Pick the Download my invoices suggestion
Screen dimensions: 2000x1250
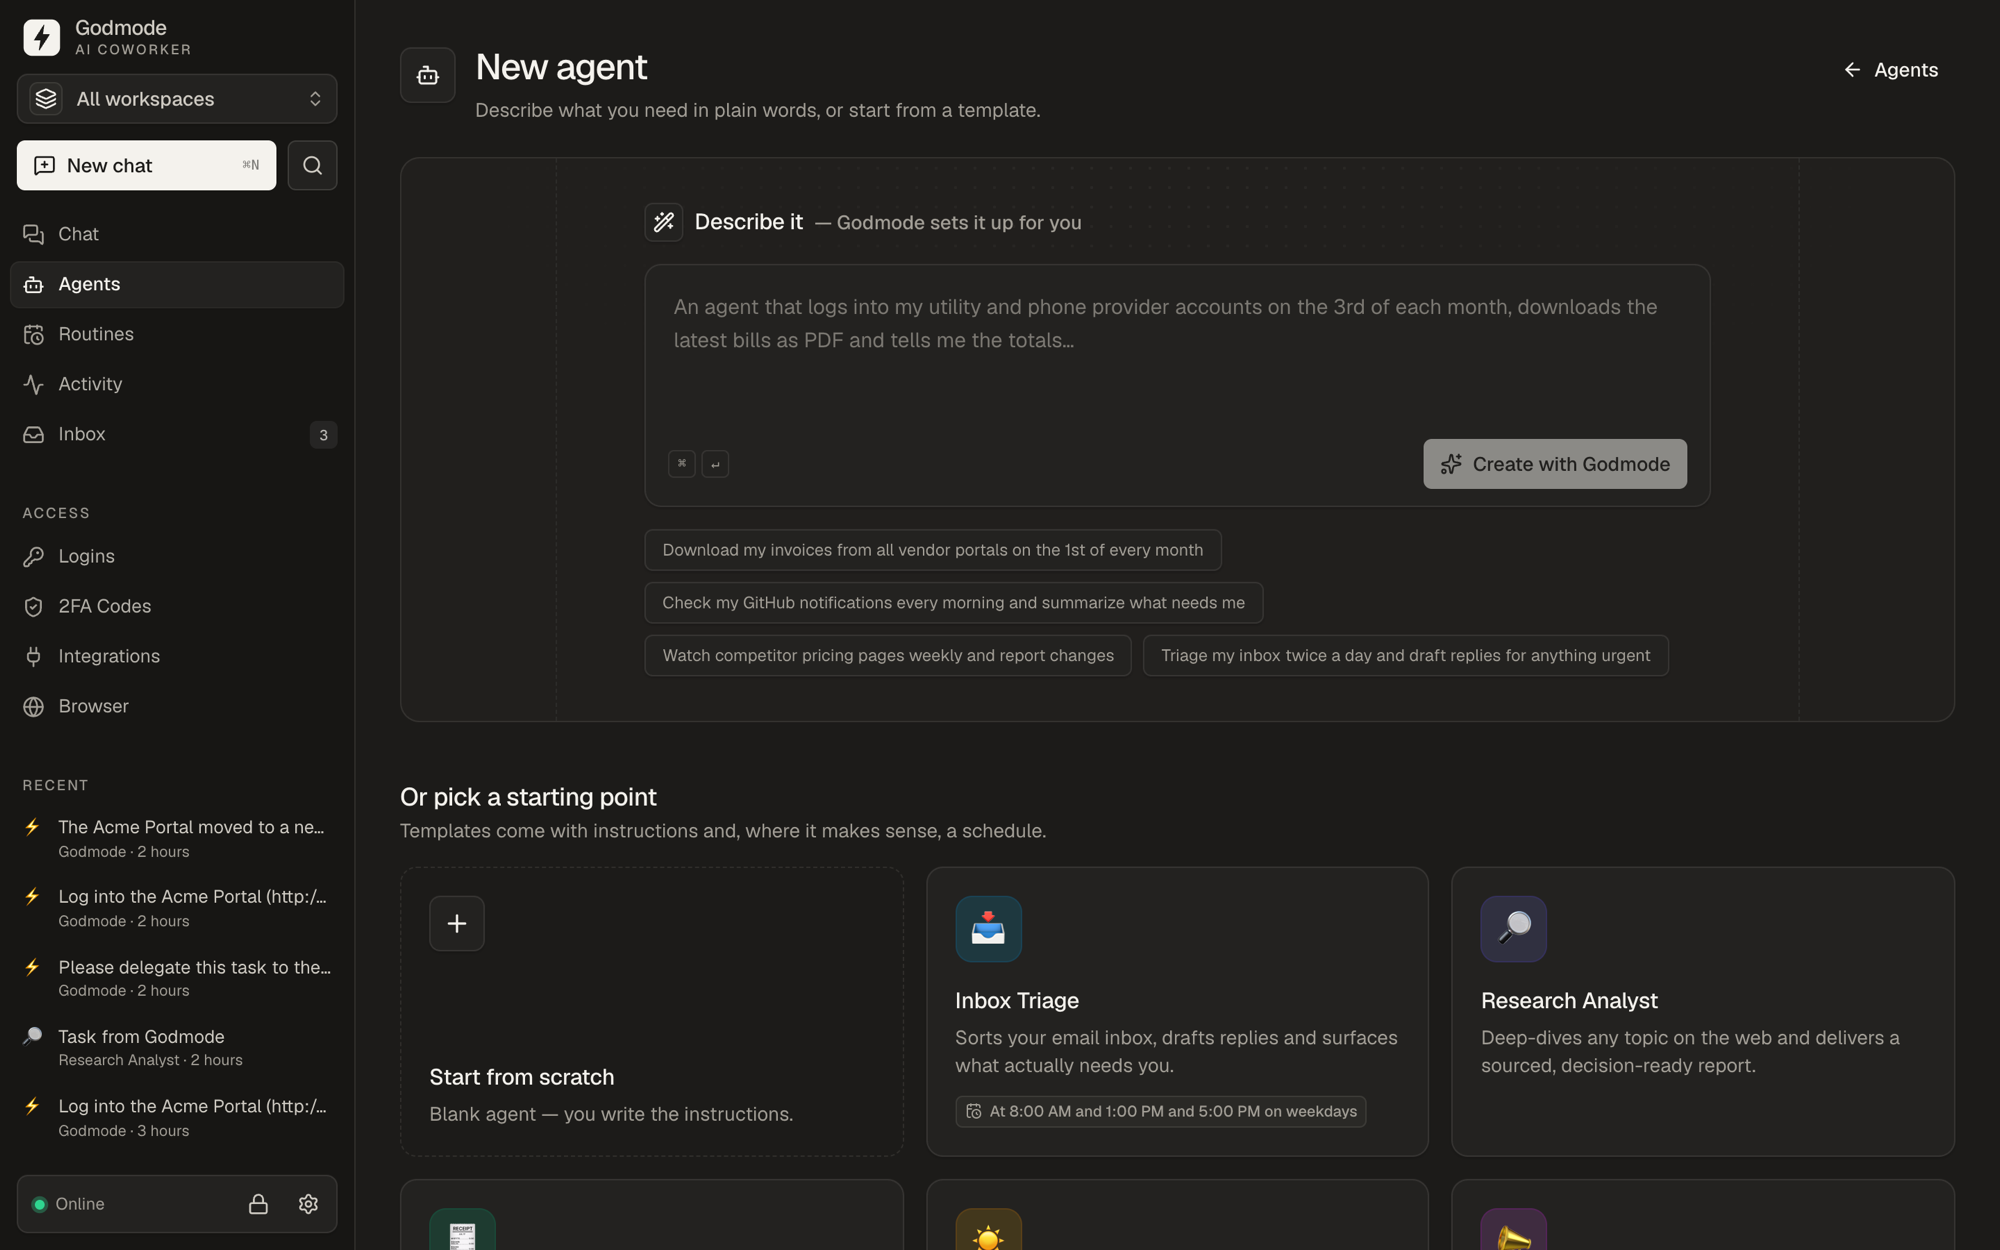pyautogui.click(x=933, y=550)
